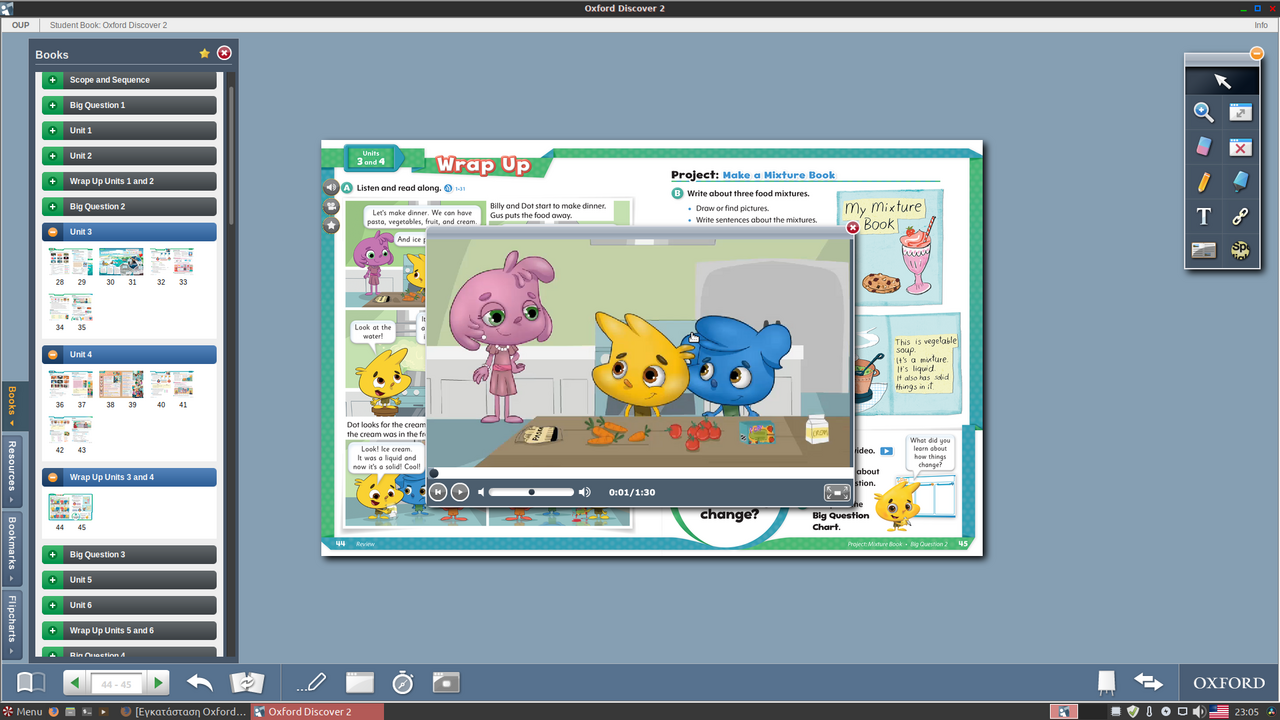Collapse Unit 4 section
1280x720 pixels.
(129, 354)
